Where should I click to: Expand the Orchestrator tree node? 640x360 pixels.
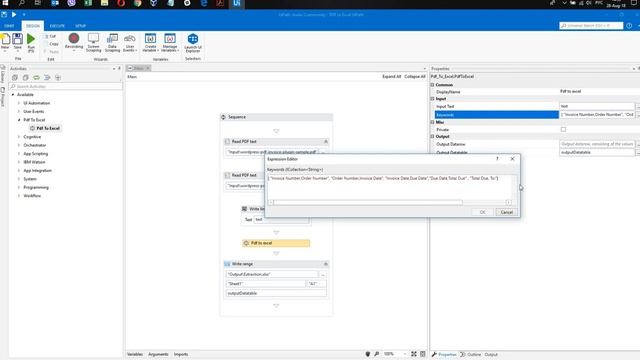(x=19, y=145)
